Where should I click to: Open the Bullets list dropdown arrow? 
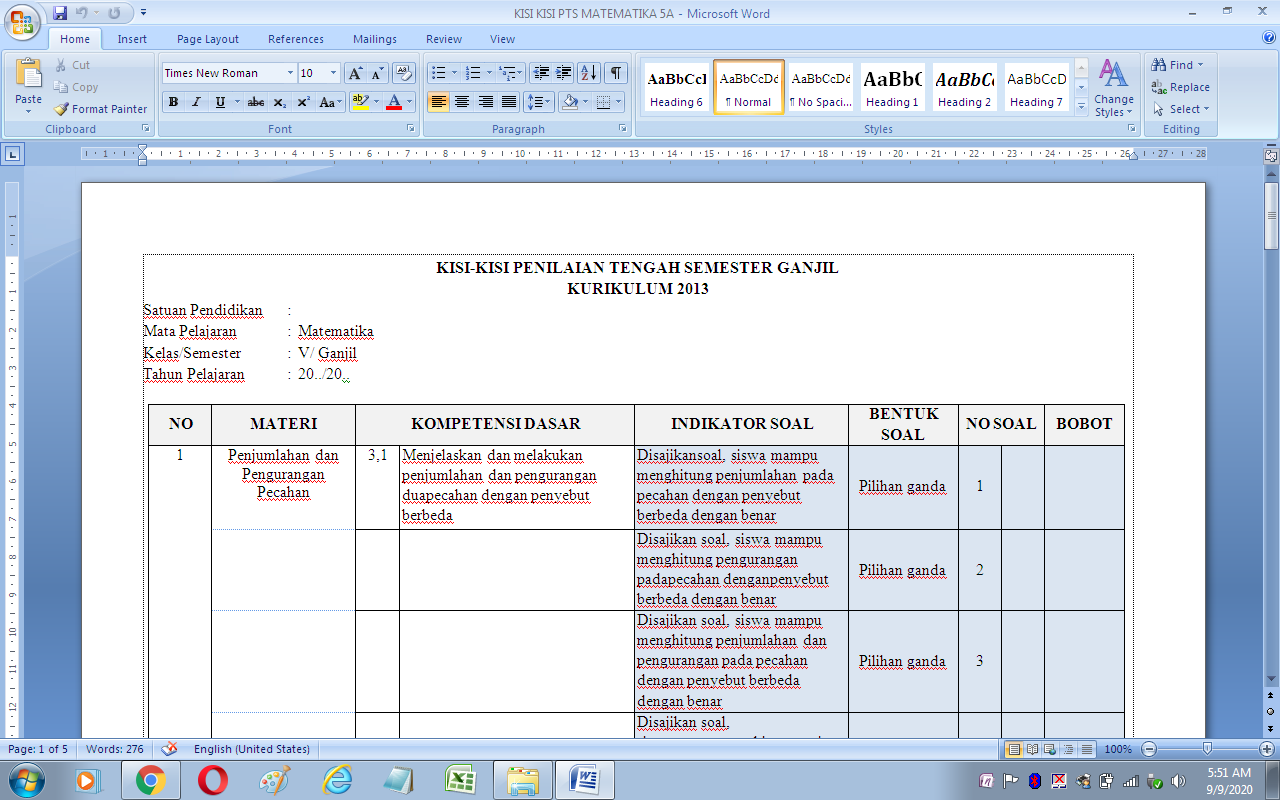pyautogui.click(x=454, y=73)
